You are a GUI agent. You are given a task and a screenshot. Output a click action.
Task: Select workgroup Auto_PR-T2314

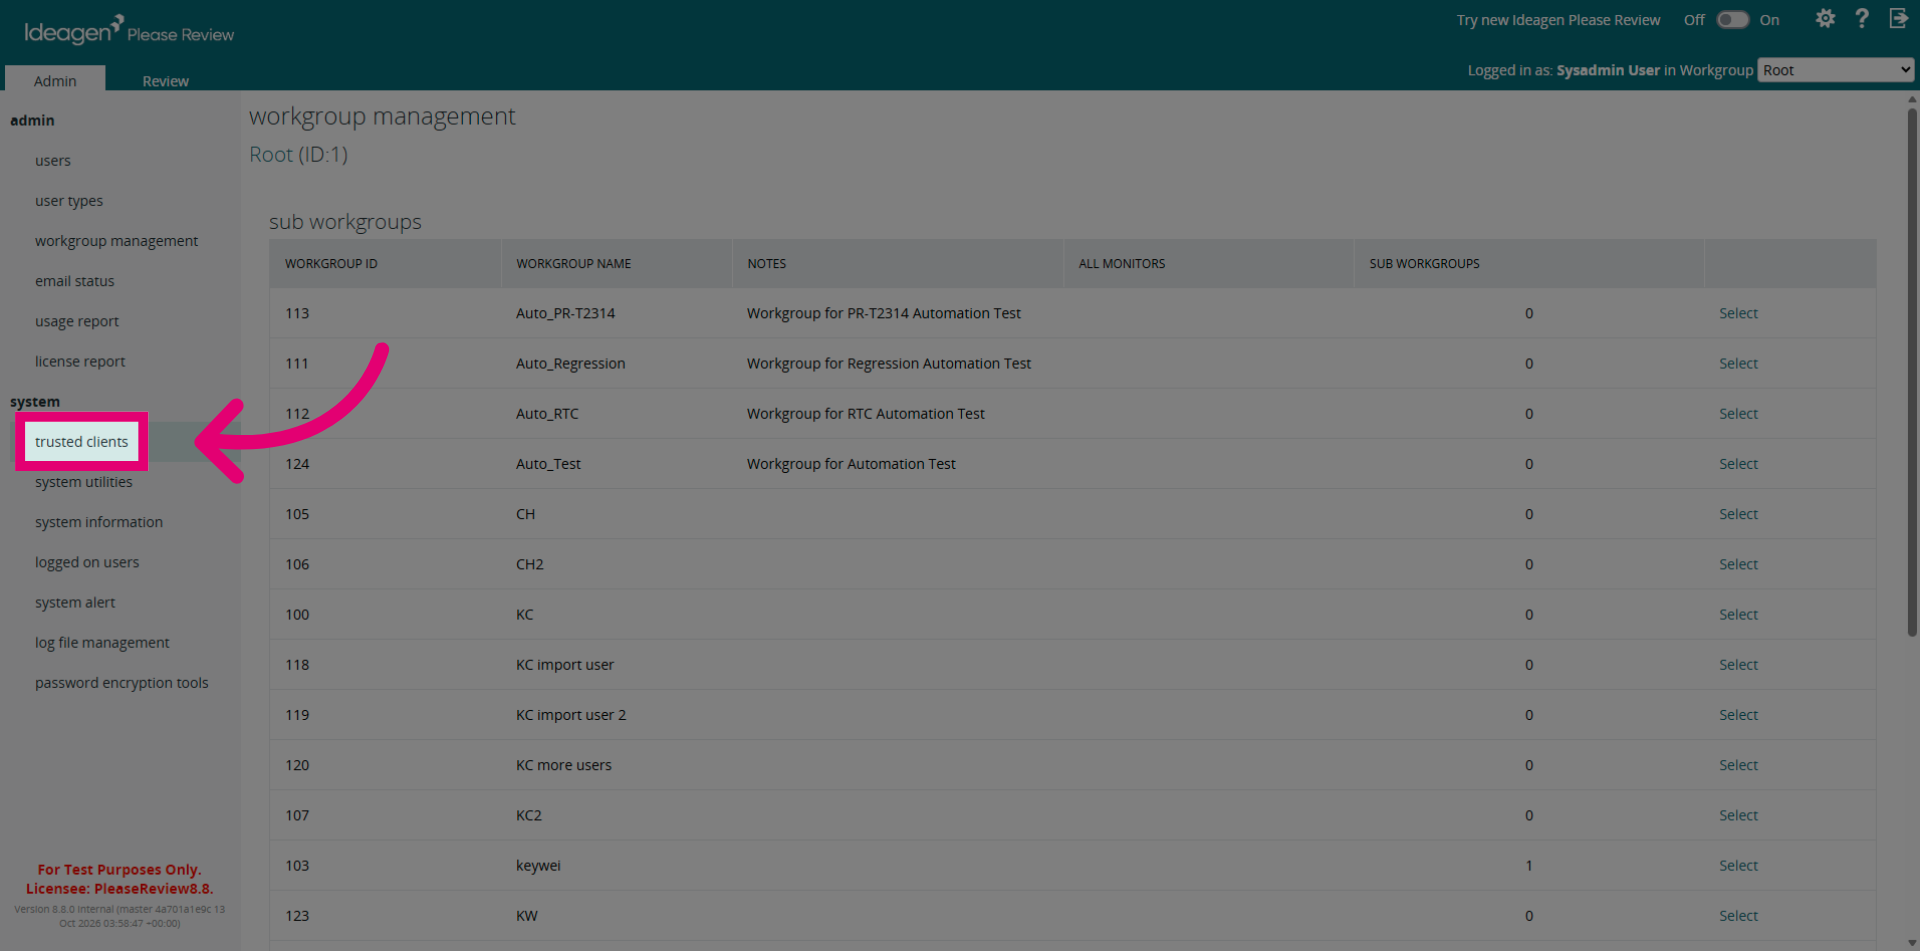click(1738, 313)
